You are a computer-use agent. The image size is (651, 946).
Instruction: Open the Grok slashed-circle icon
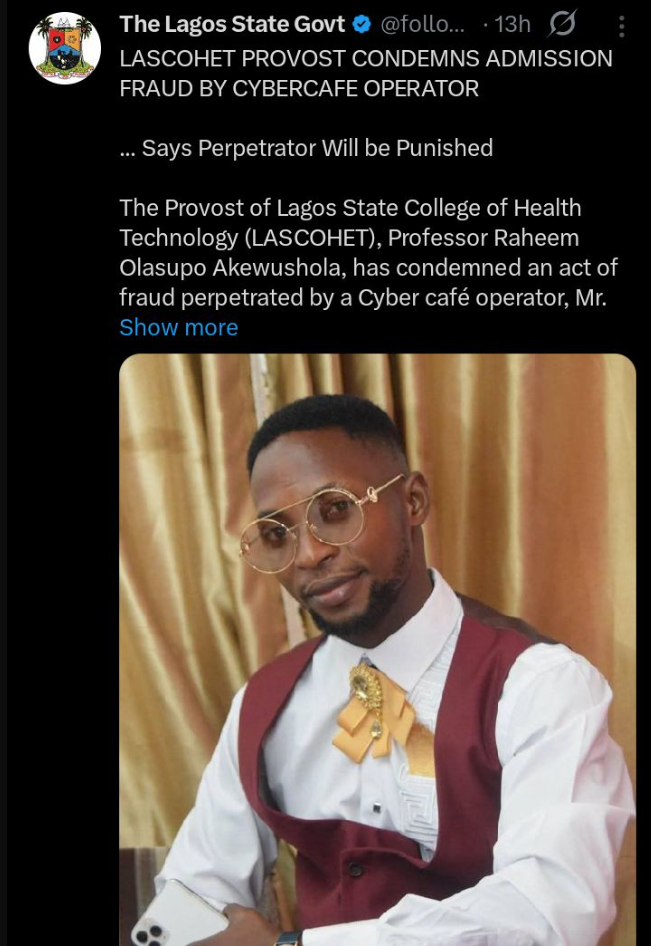(x=562, y=24)
